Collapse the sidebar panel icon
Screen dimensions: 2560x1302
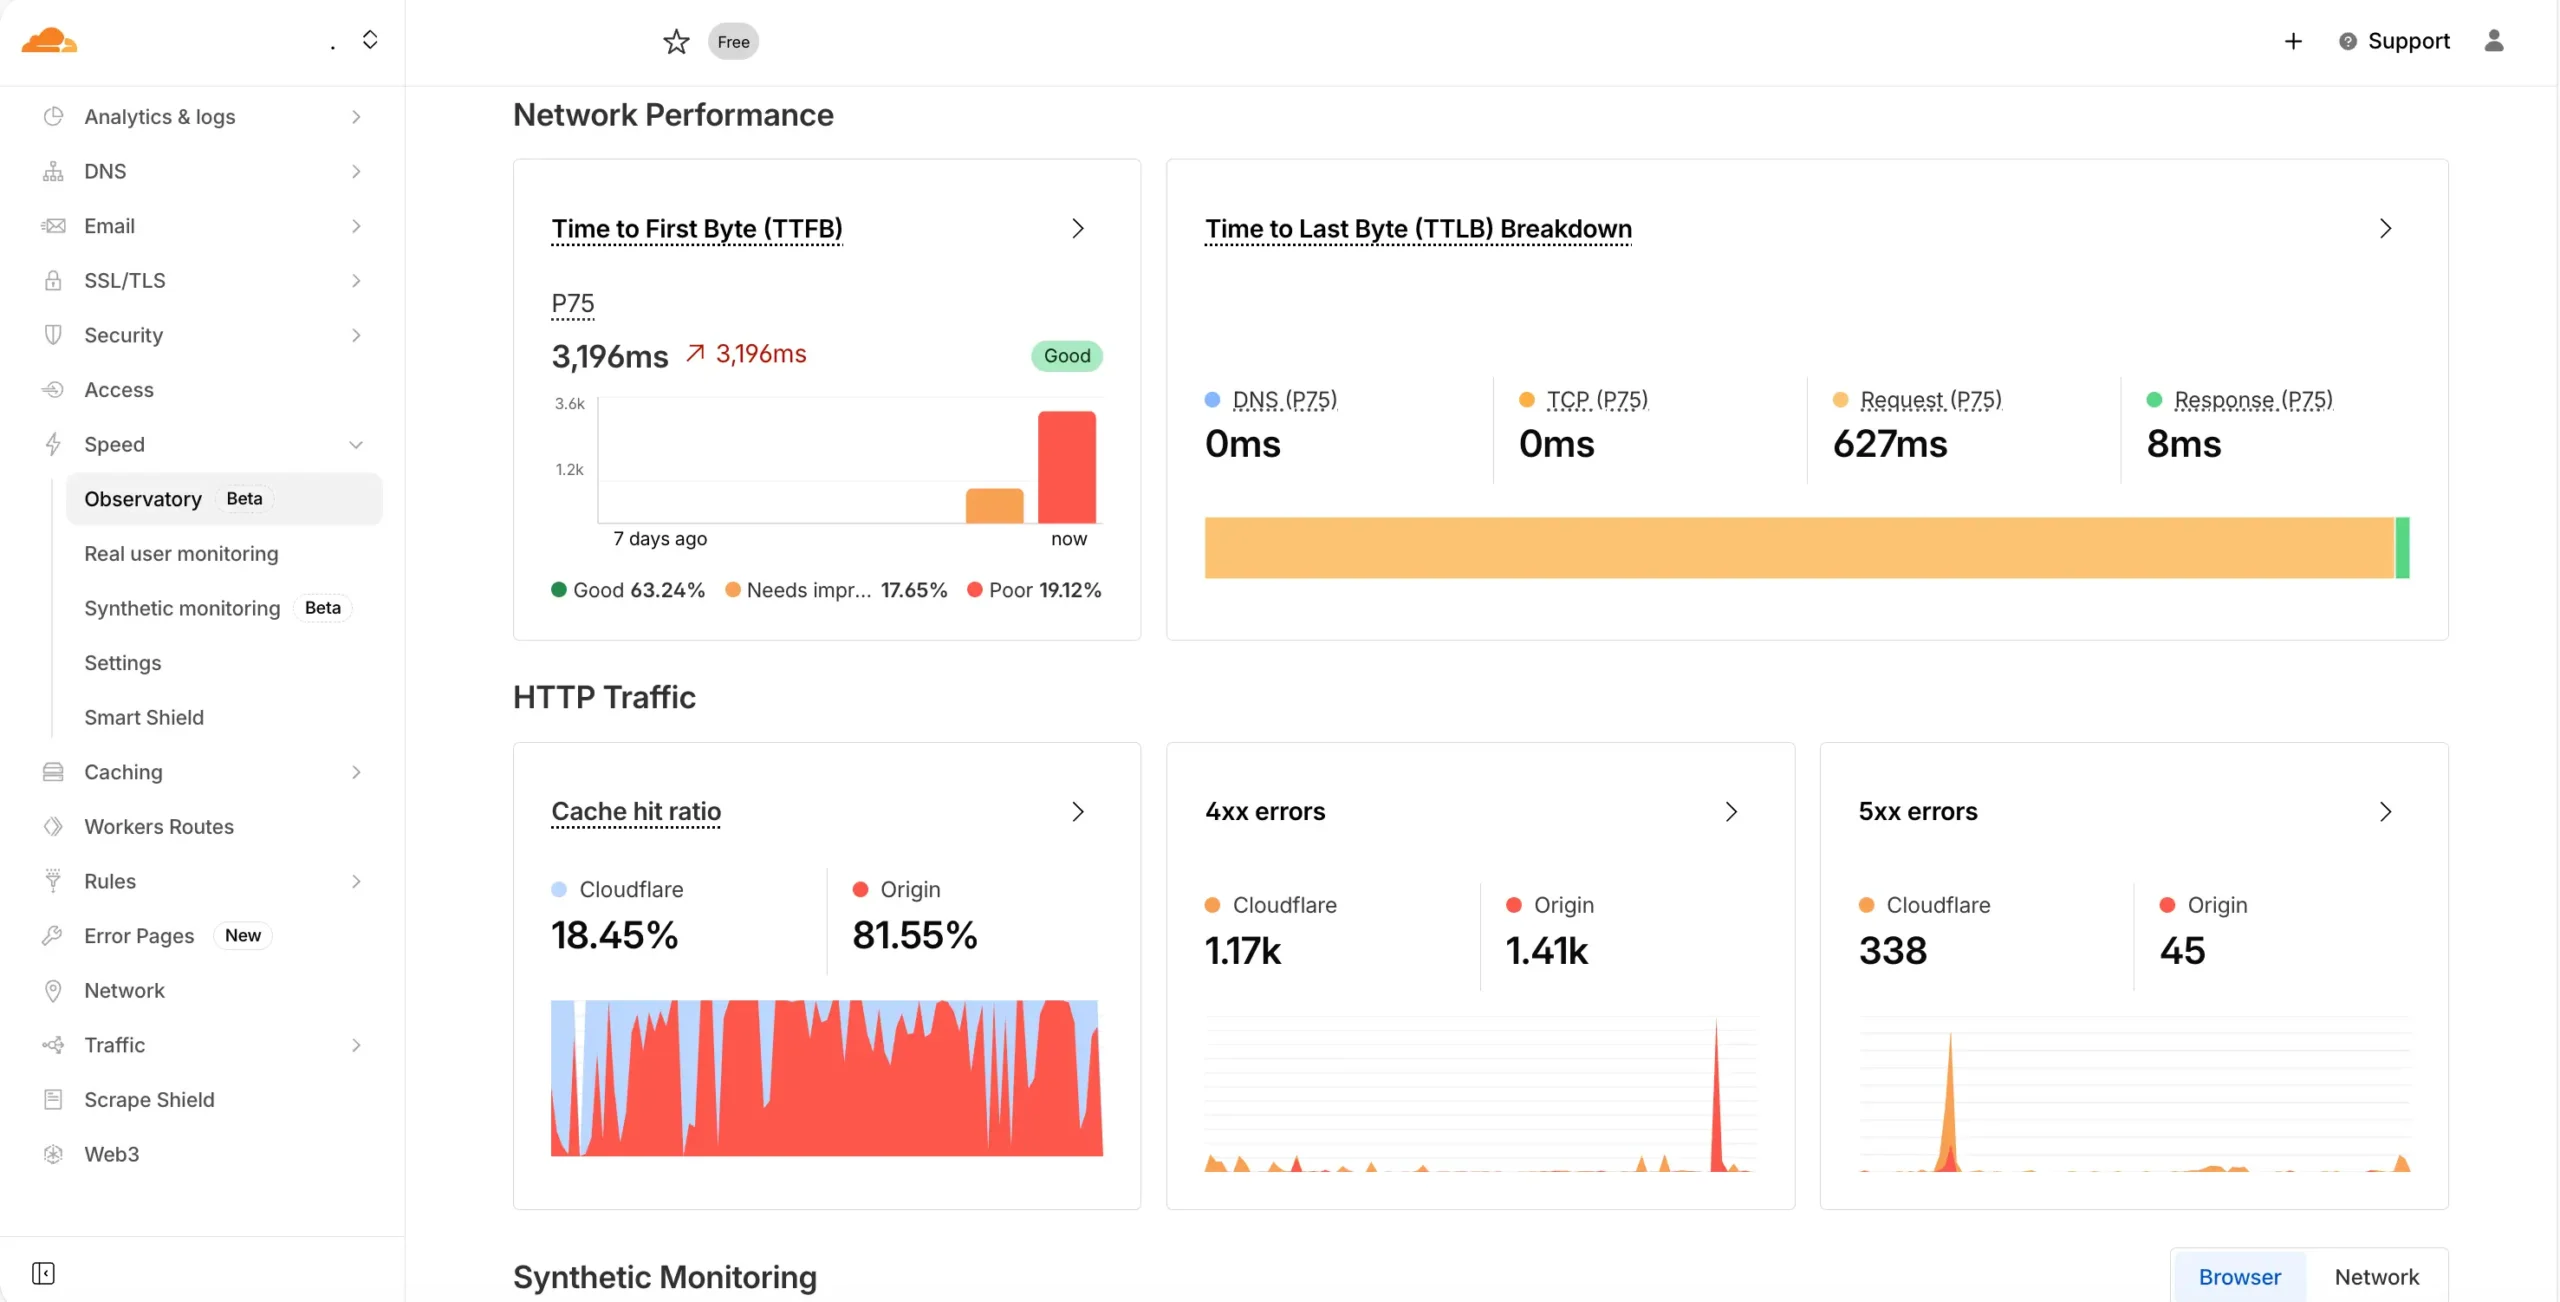[x=43, y=1273]
